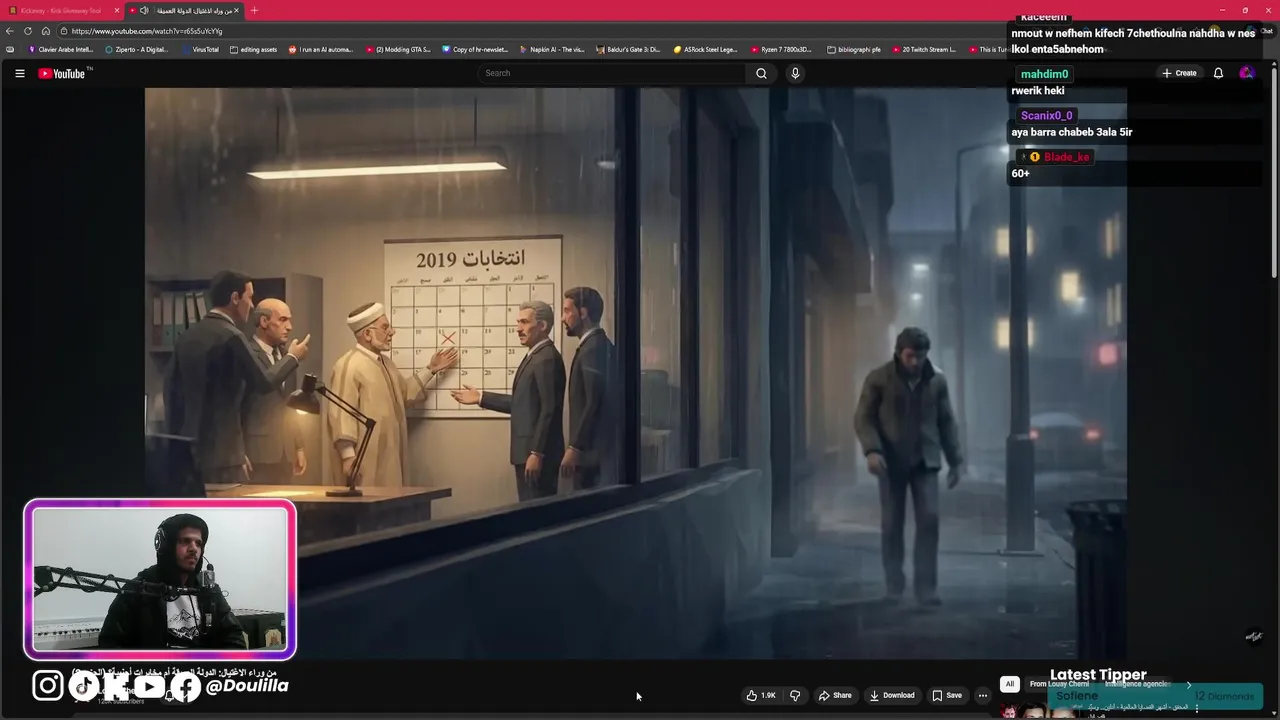Open I run an AI automation bookmark
The image size is (1280, 720).
[x=321, y=49]
